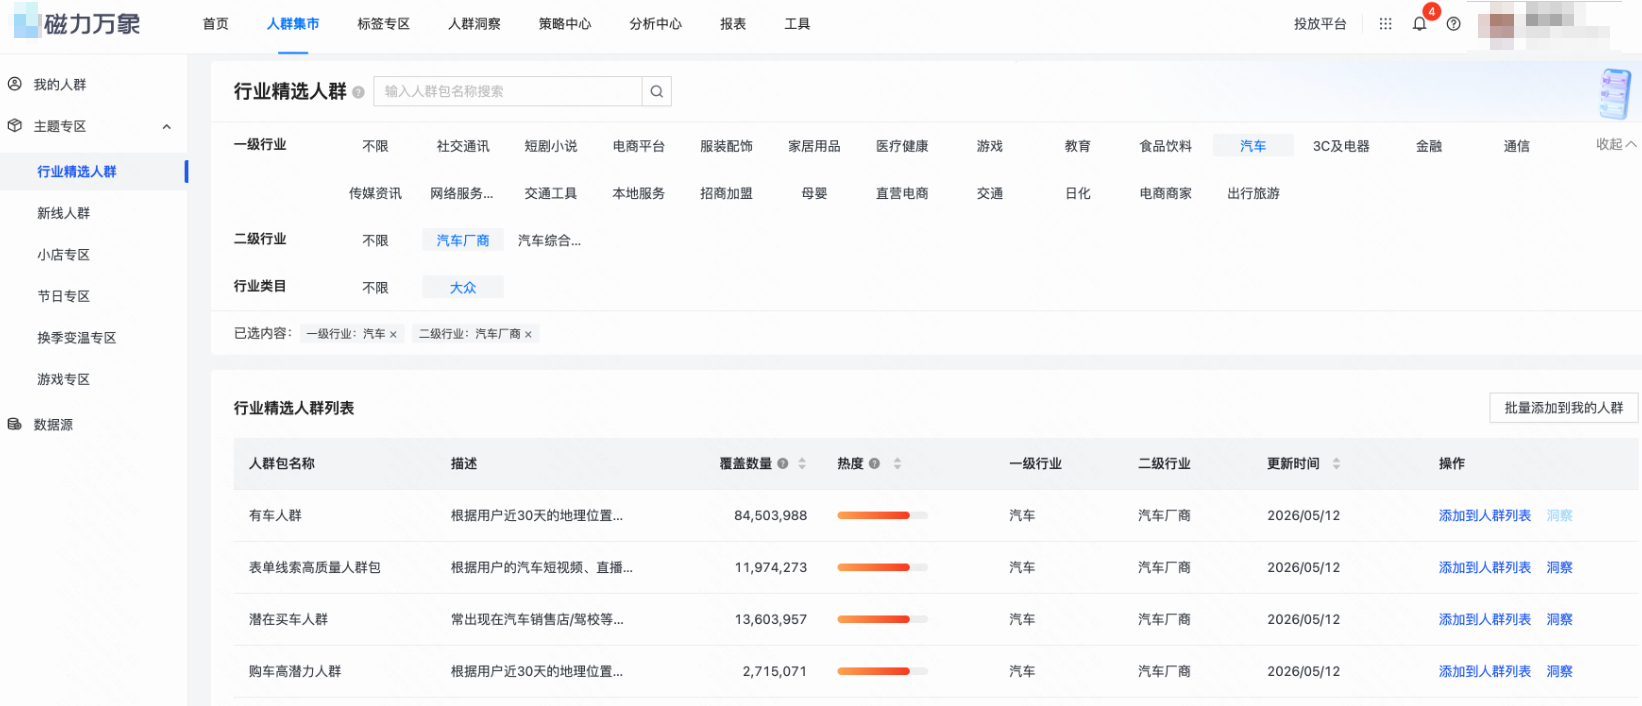Sort by 更新时间 column arrows
The image size is (1642, 706).
pyautogui.click(x=1336, y=463)
